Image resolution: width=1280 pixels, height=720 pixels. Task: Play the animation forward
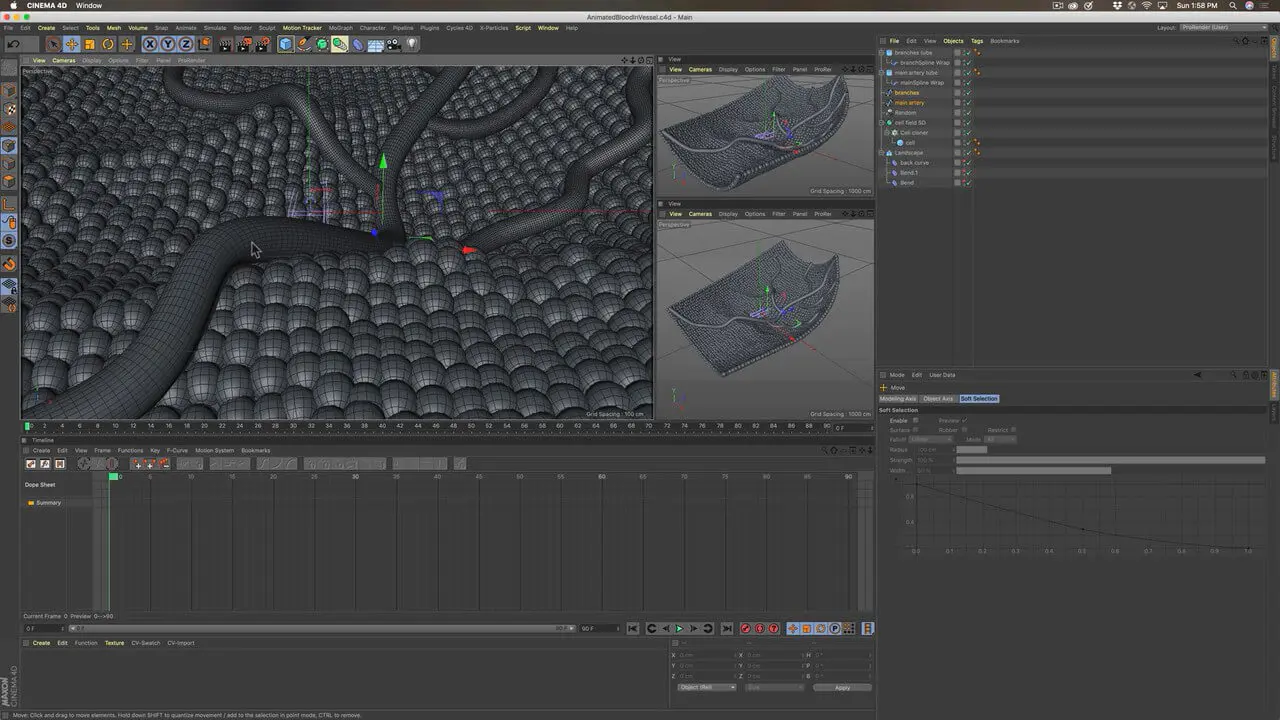pyautogui.click(x=679, y=628)
